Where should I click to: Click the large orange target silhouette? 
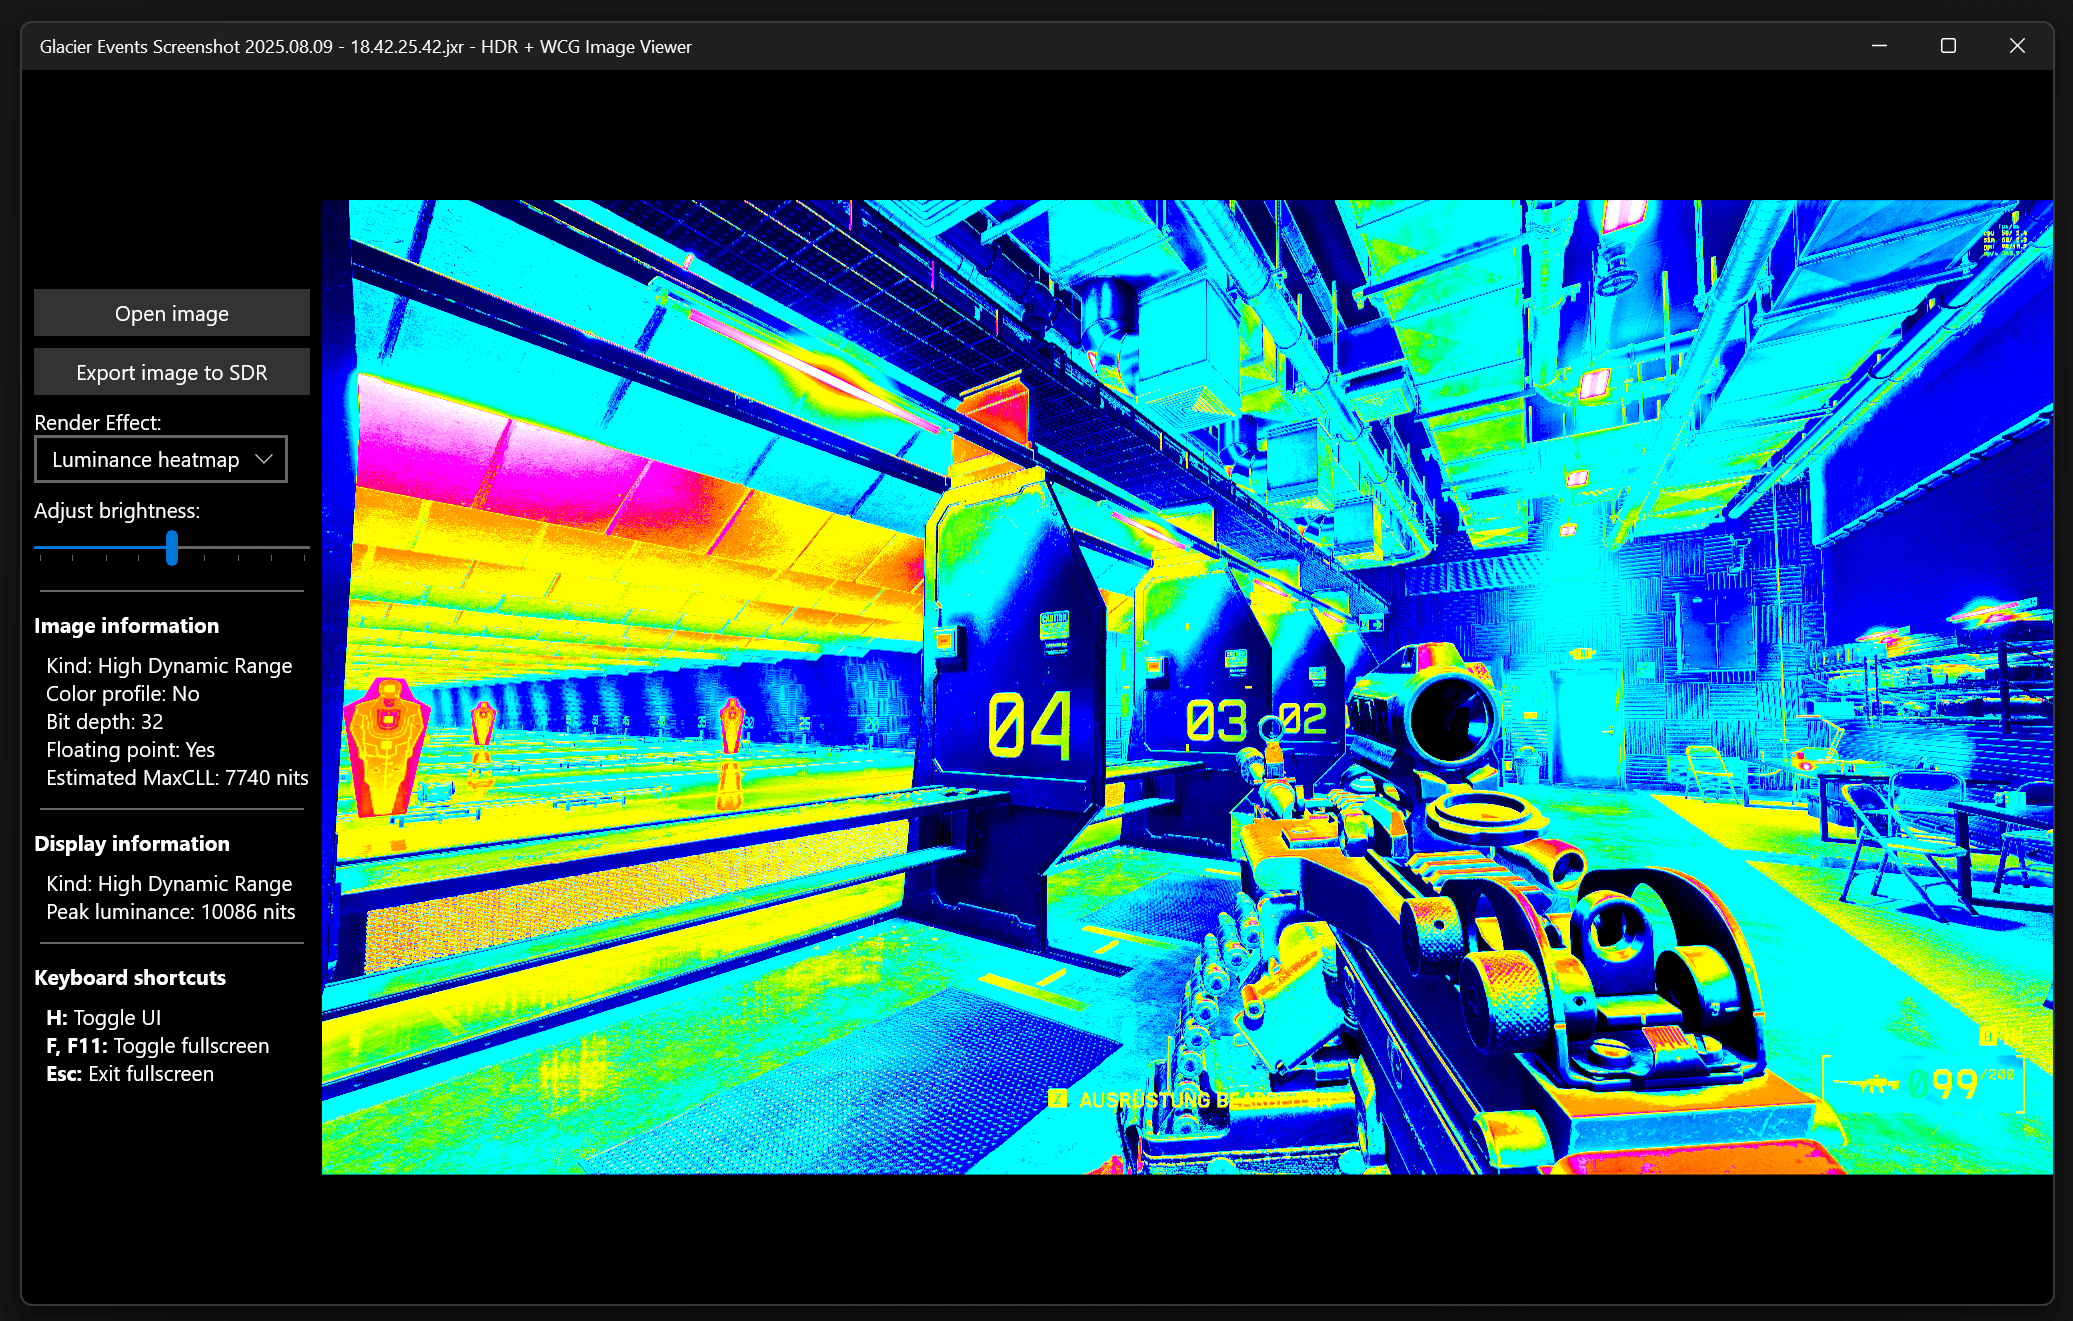click(386, 745)
